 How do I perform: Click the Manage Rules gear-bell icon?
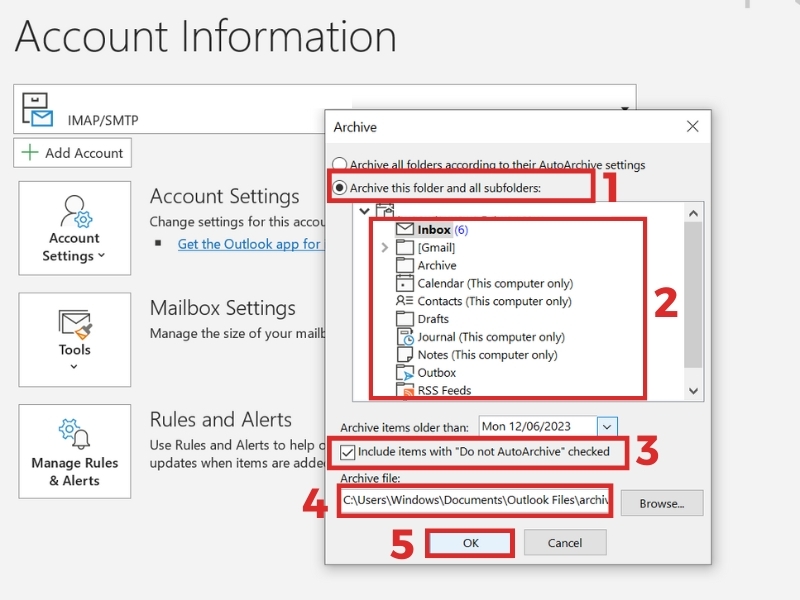[x=74, y=434]
